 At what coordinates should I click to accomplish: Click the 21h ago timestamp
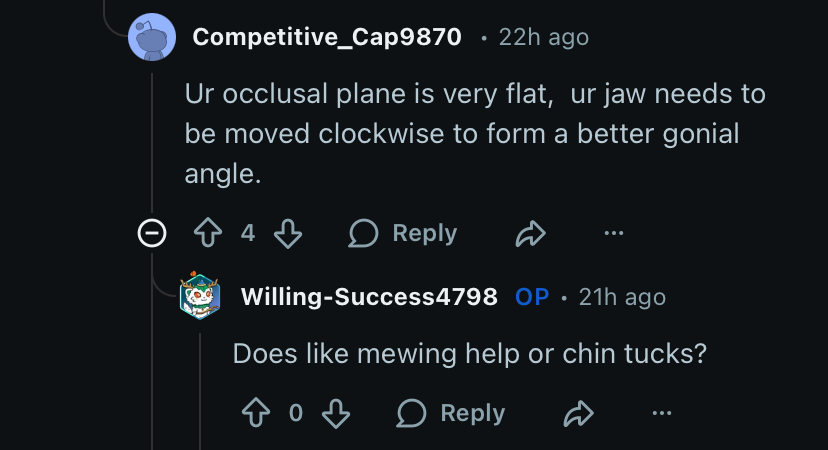(x=621, y=297)
